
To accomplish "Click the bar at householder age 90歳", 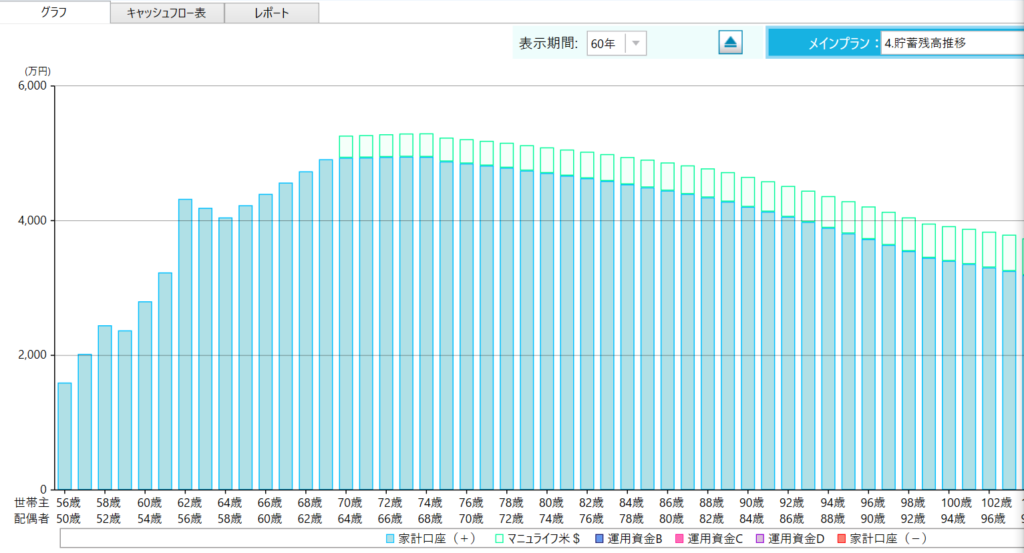I will [748, 350].
